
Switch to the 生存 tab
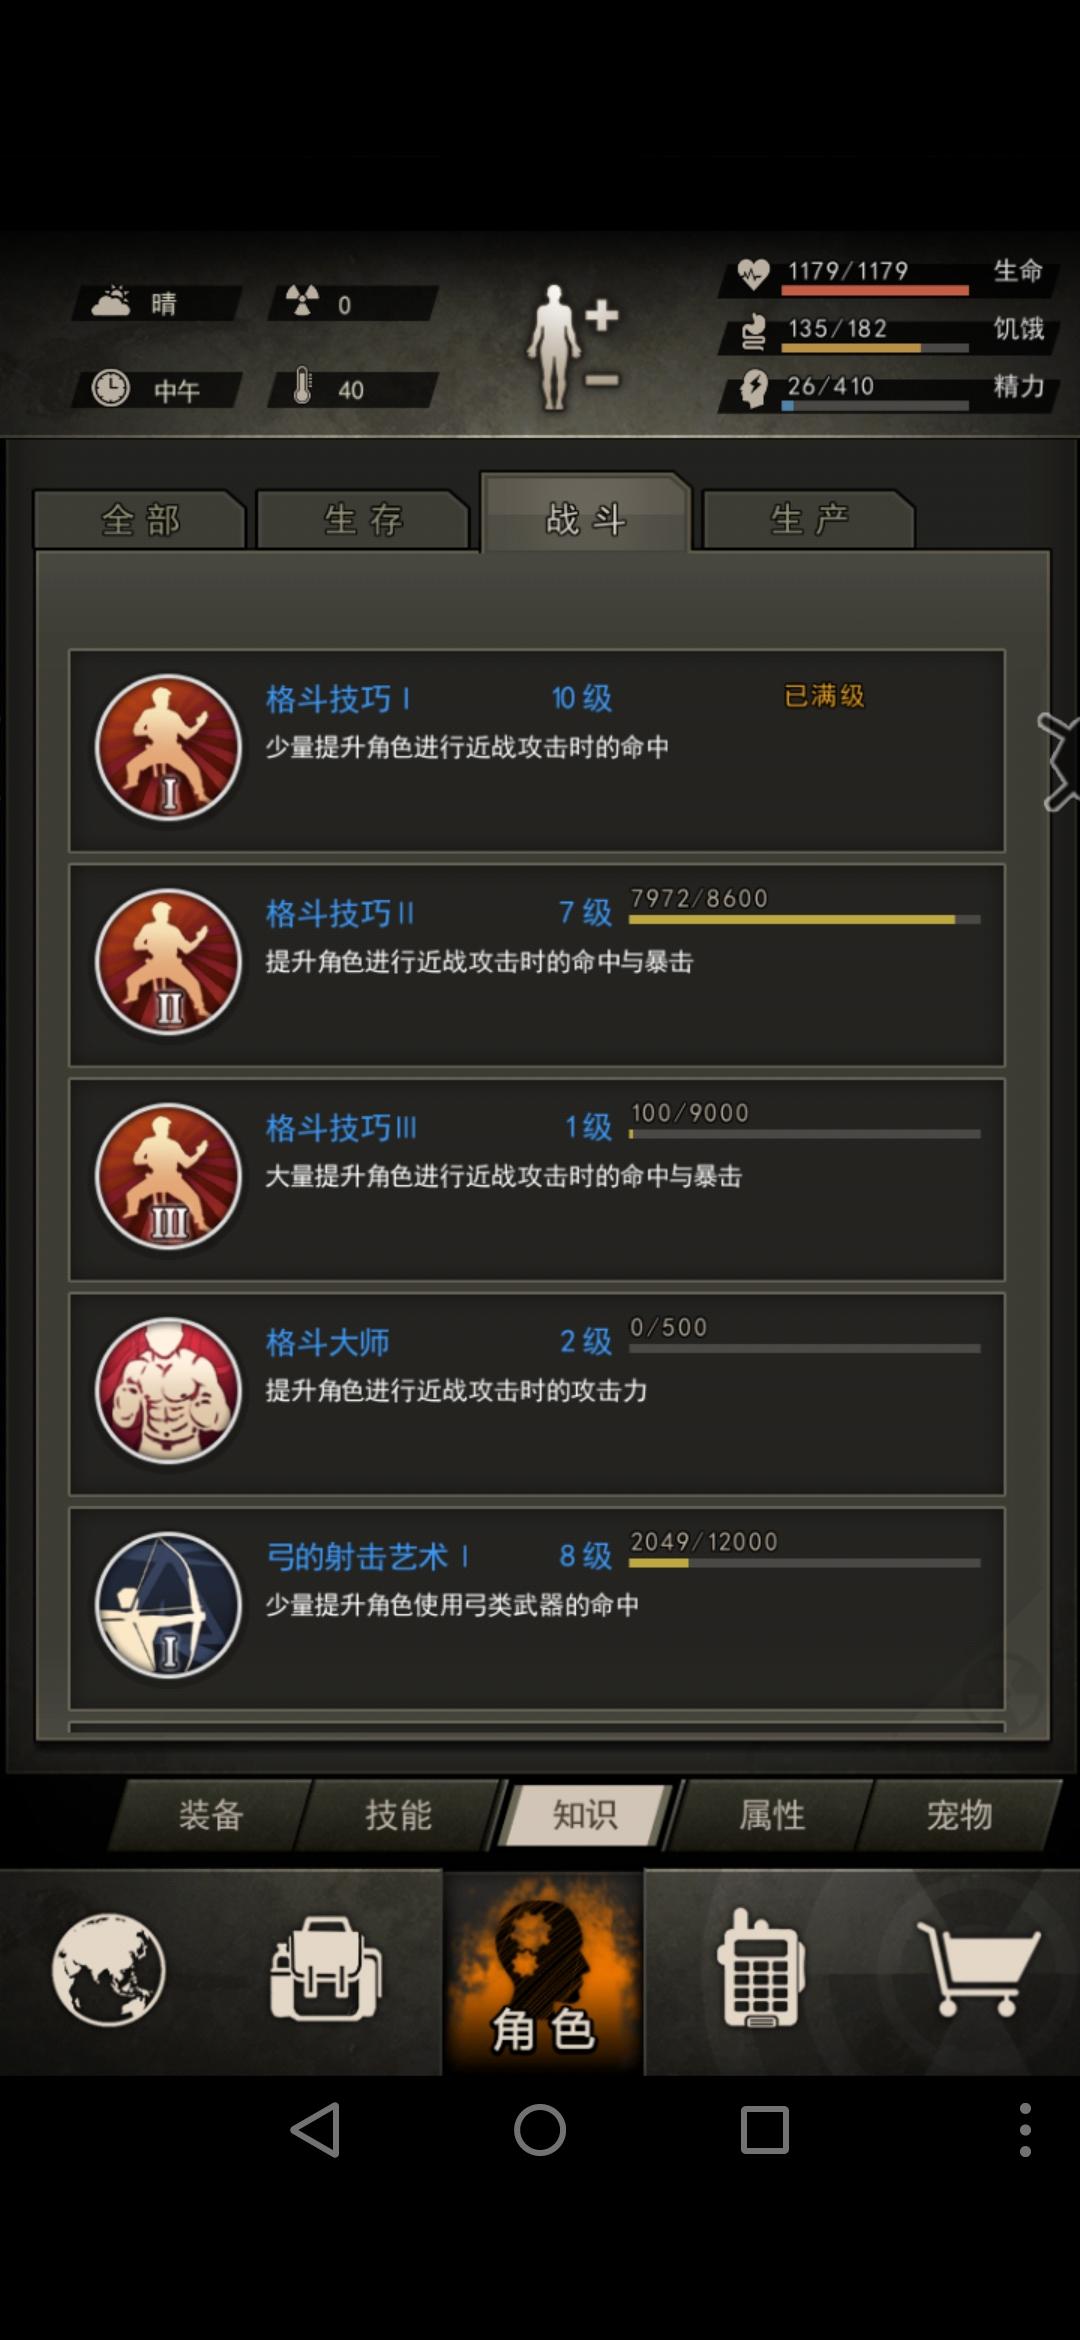coord(363,520)
